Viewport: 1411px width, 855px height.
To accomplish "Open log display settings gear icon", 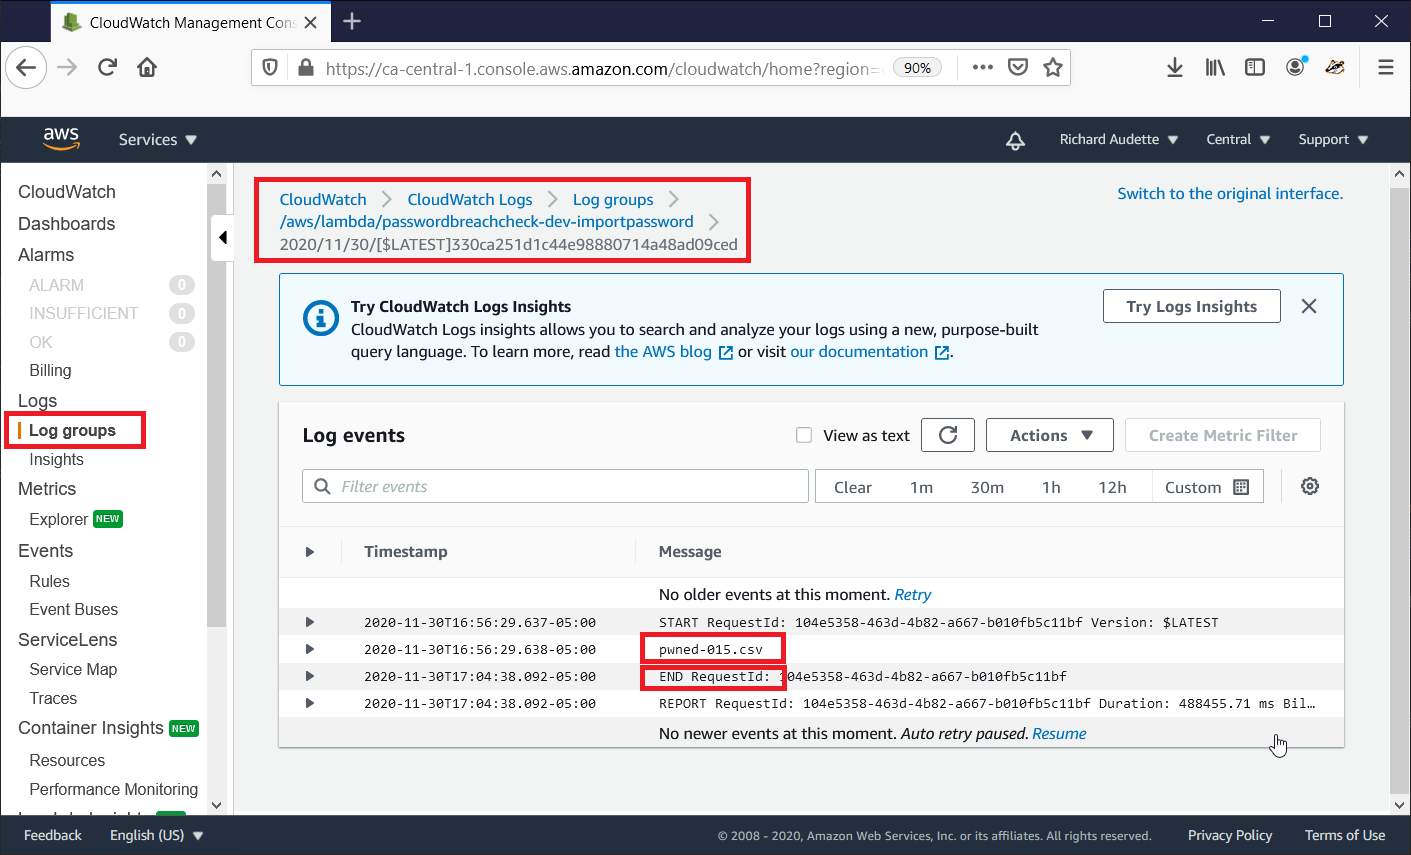I will (x=1309, y=487).
